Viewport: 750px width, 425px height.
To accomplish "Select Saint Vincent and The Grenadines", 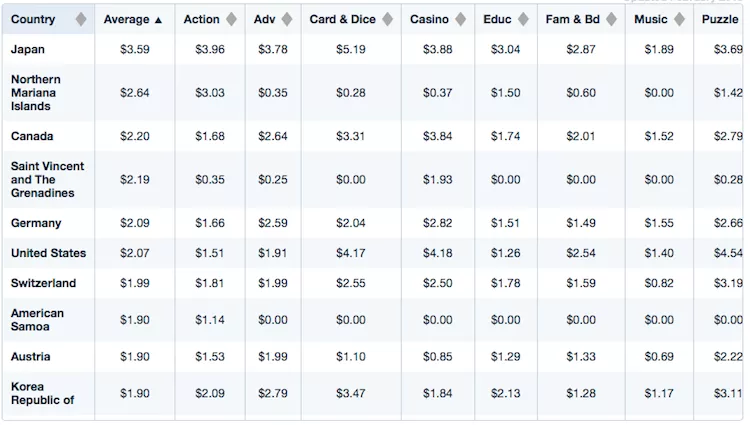I will coord(47,179).
